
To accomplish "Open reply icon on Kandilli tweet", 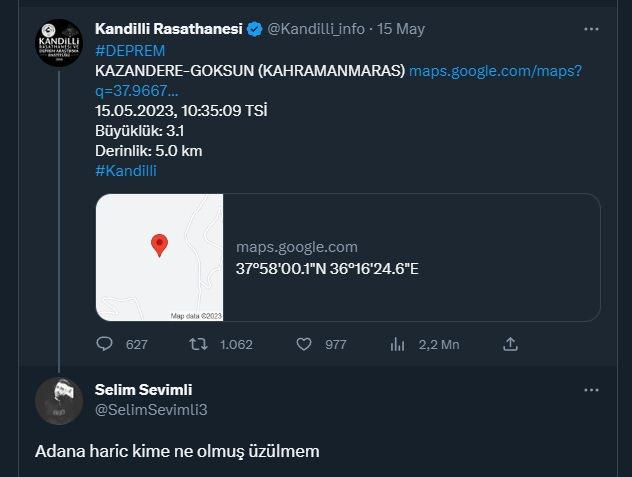I will tap(104, 344).
